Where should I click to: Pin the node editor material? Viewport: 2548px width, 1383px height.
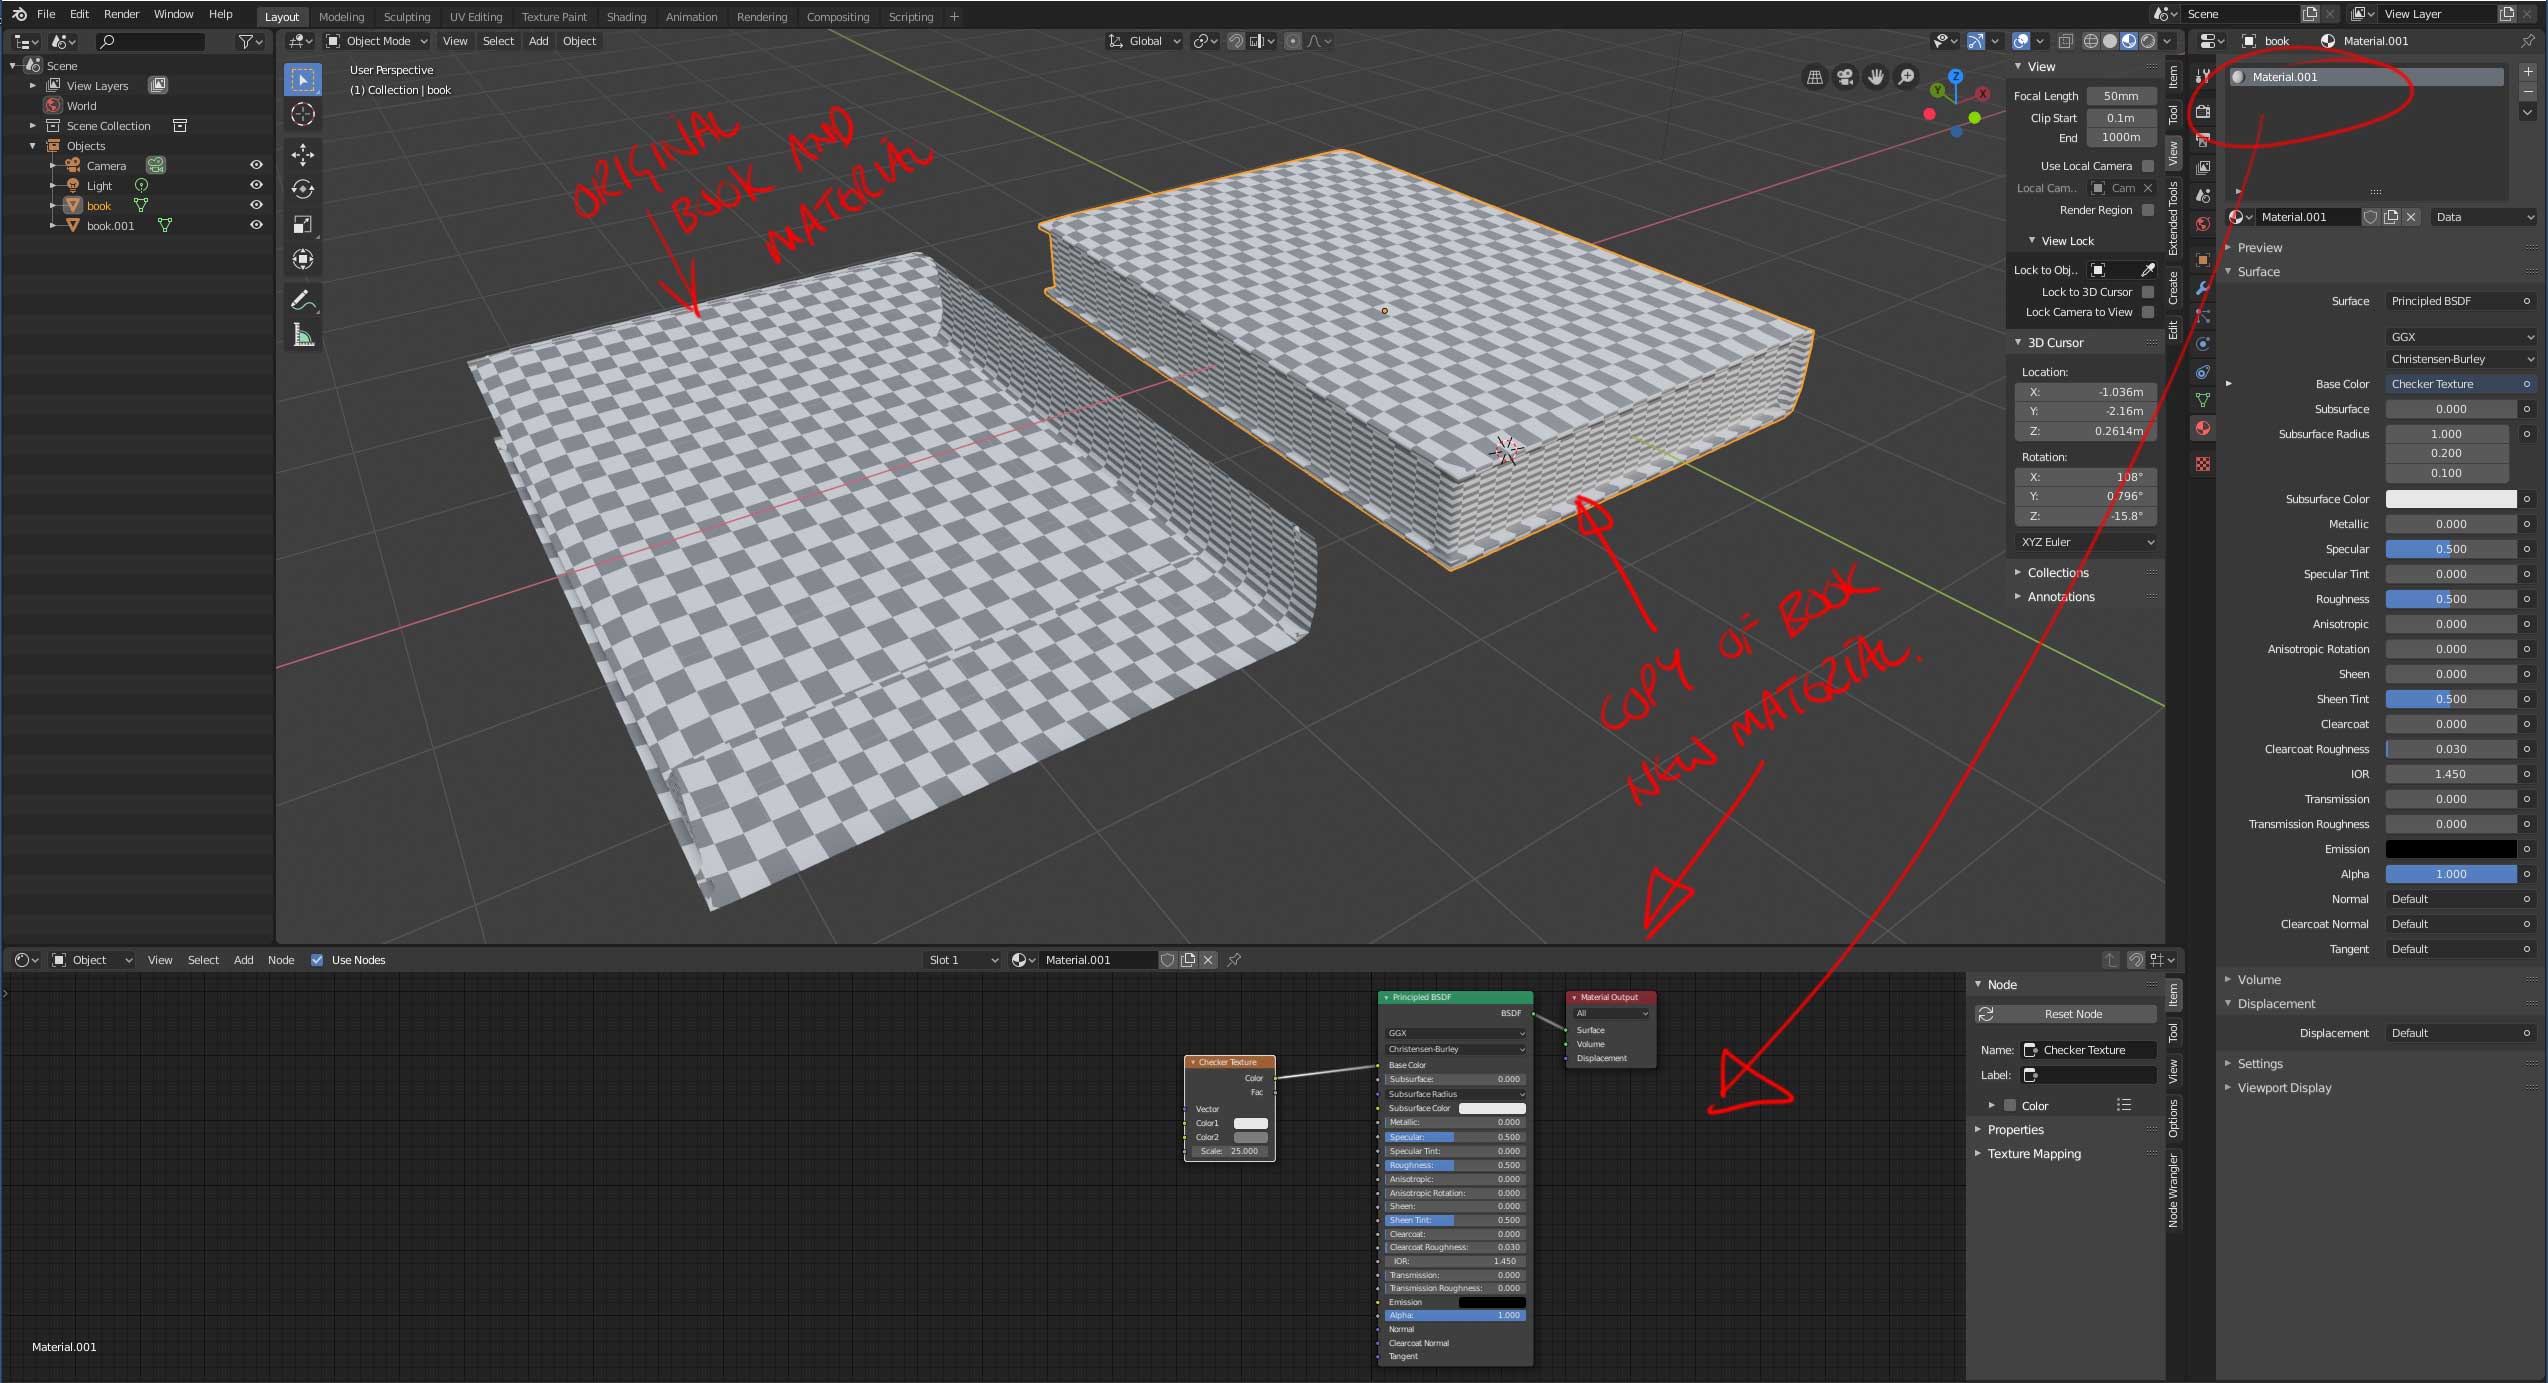[x=1234, y=960]
